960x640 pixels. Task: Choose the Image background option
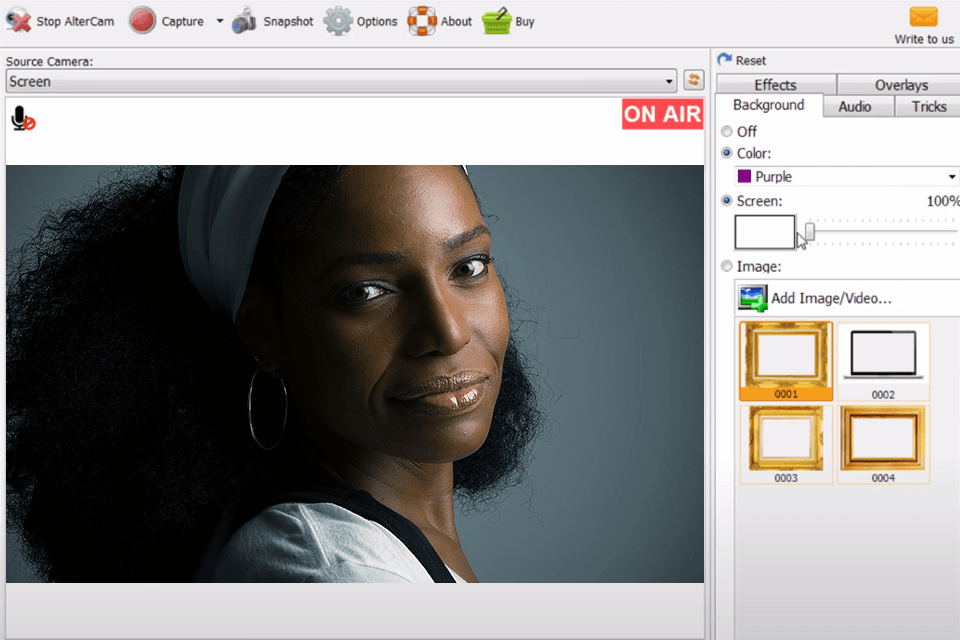pos(727,266)
